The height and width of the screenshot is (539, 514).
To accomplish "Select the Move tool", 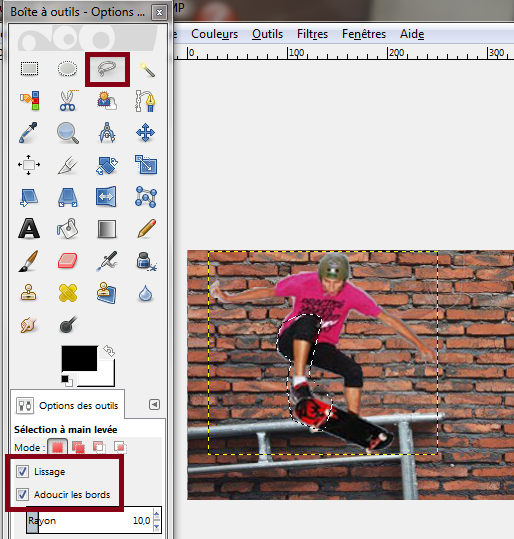I will [x=145, y=132].
